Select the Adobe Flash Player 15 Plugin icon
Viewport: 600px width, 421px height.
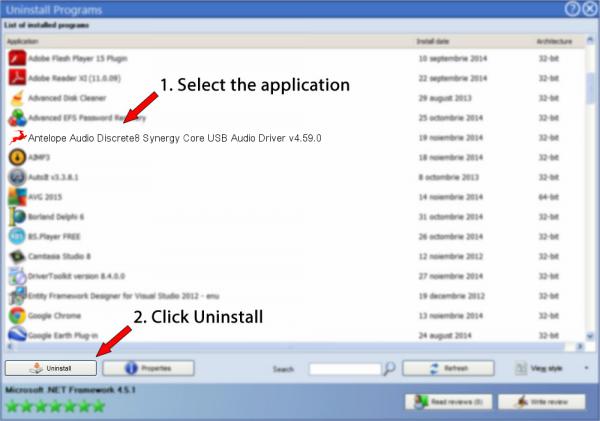(17, 59)
